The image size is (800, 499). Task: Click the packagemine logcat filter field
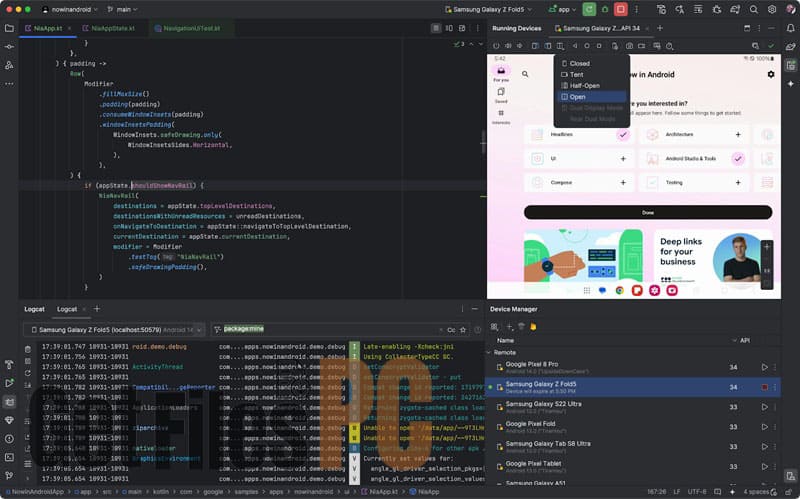[x=327, y=330]
